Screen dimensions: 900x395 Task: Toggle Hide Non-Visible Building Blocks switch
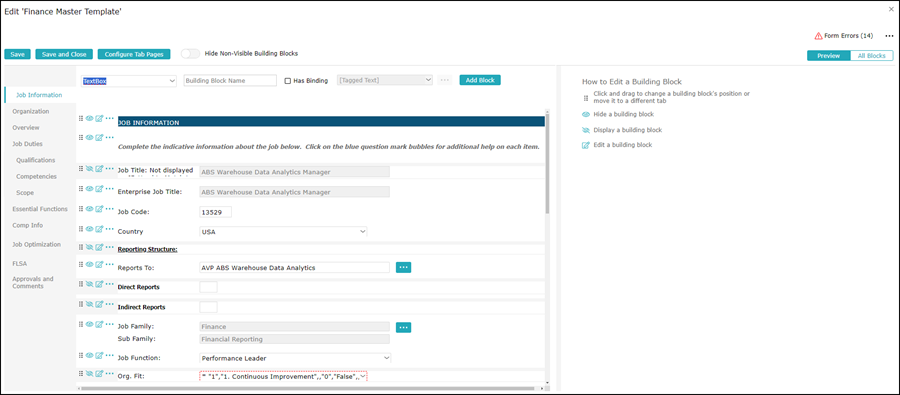click(190, 53)
